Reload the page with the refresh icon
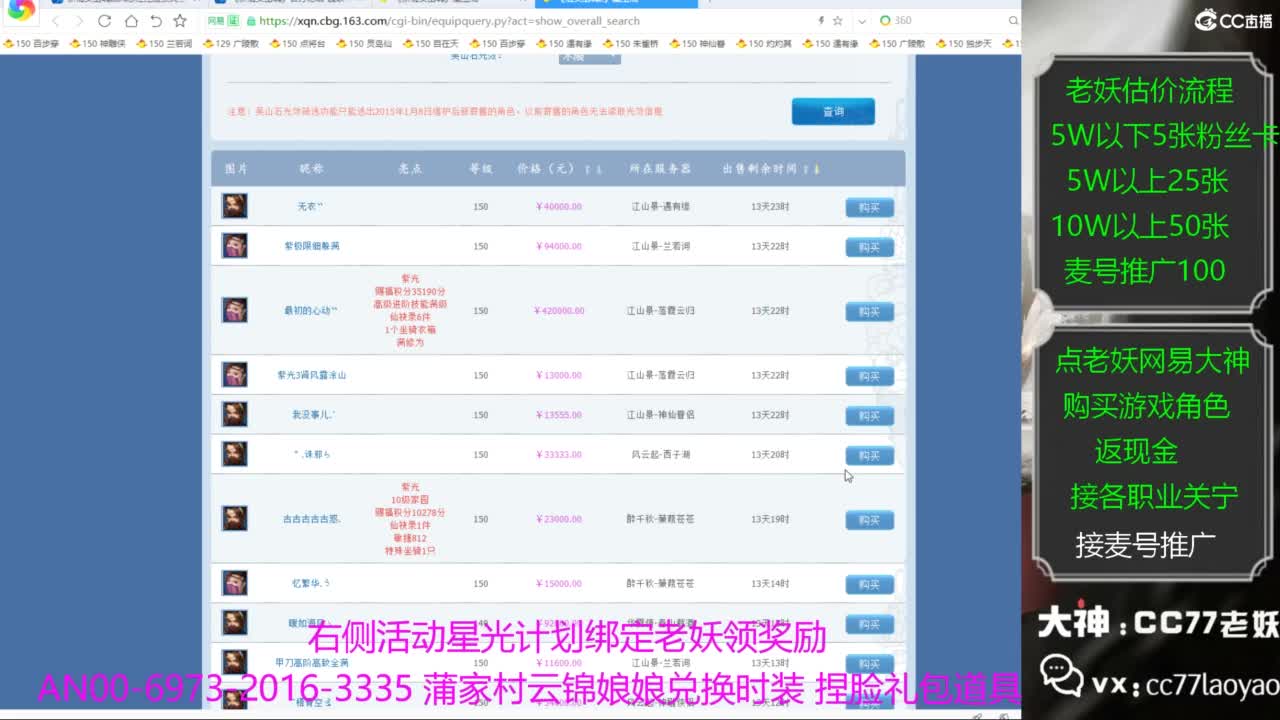 (104, 21)
